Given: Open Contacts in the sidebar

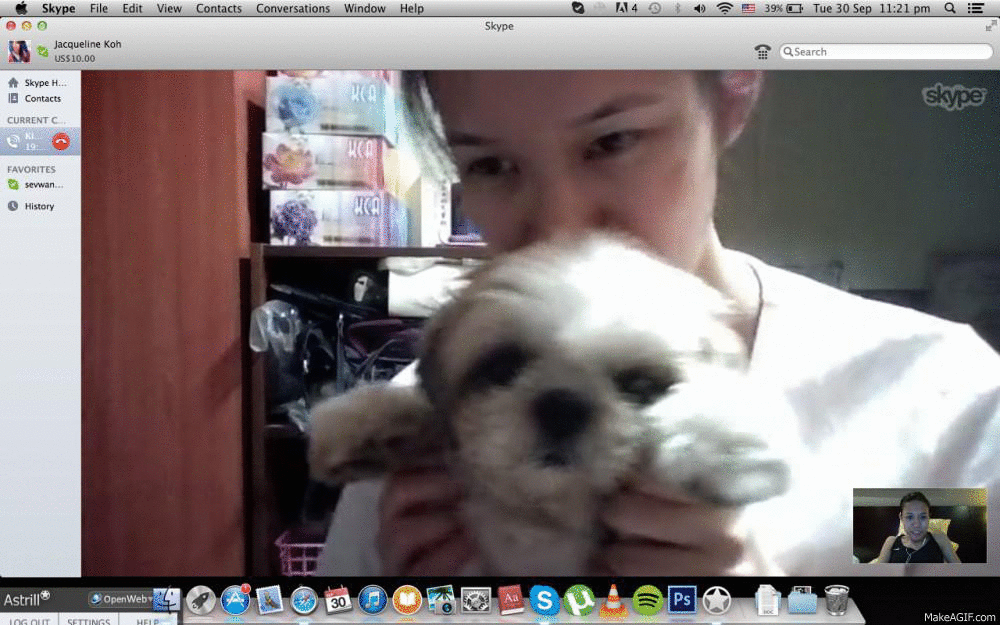Looking at the screenshot, I should (x=42, y=99).
